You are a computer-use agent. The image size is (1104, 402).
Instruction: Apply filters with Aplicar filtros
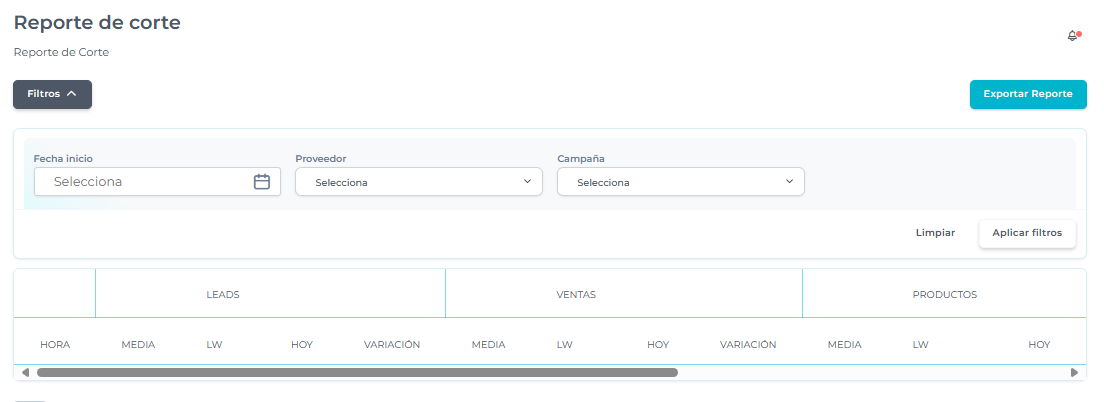1027,233
